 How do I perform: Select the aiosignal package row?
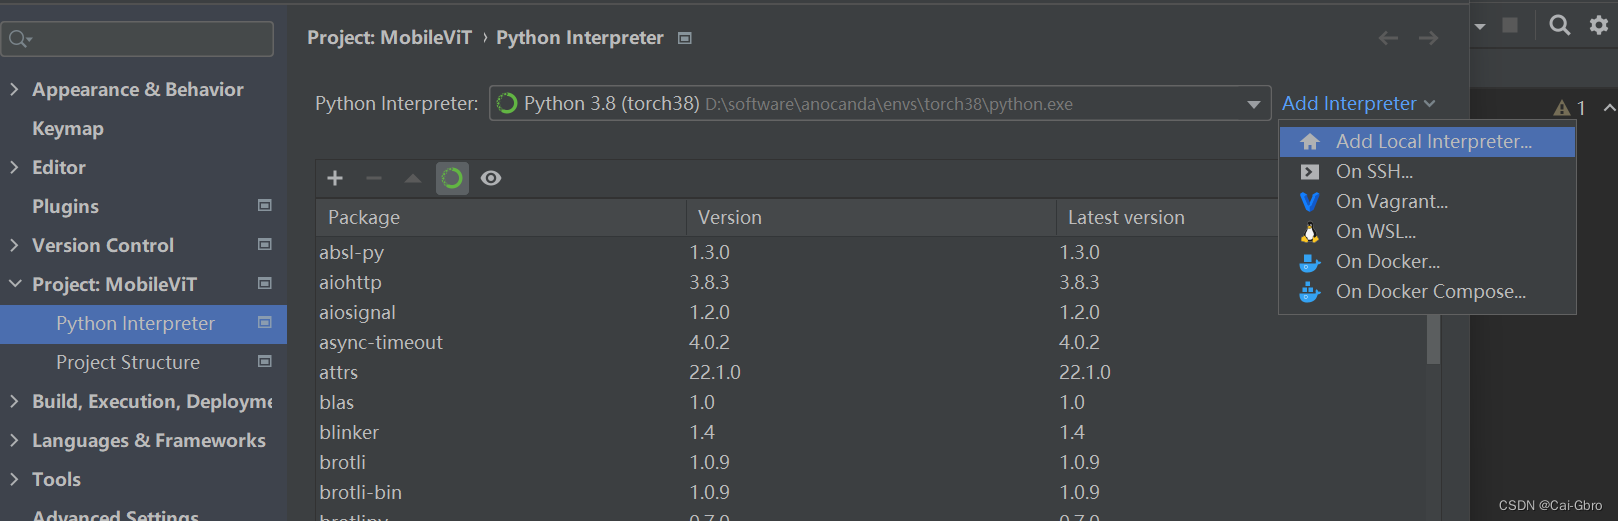870,313
